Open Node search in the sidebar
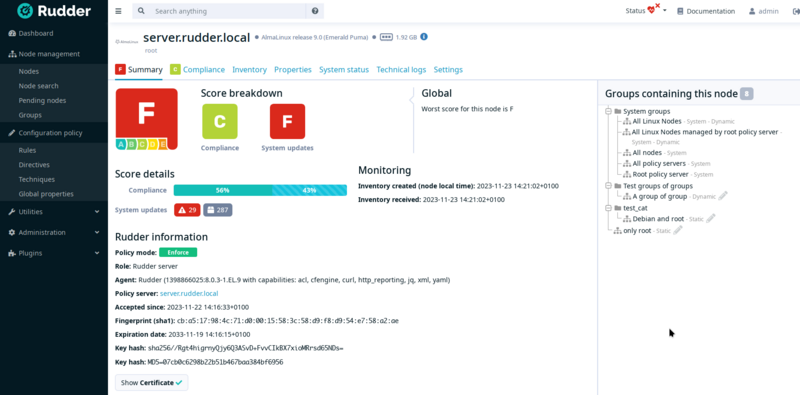 (54, 86)
